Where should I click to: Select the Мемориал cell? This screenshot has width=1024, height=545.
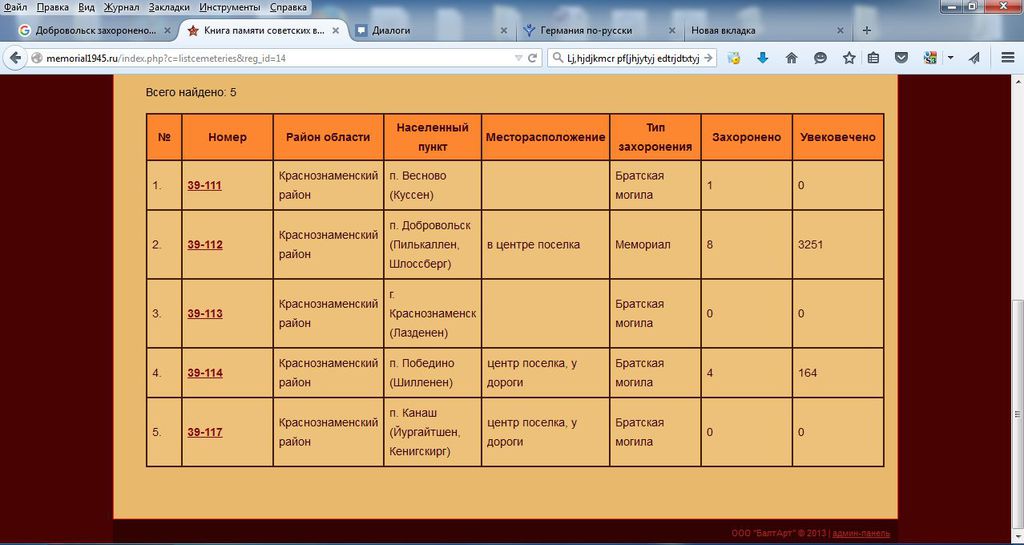[x=655, y=245]
